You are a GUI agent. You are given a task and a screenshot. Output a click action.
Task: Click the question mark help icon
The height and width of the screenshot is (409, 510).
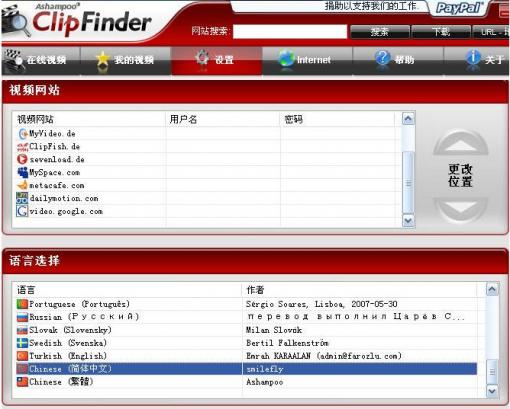[x=383, y=58]
